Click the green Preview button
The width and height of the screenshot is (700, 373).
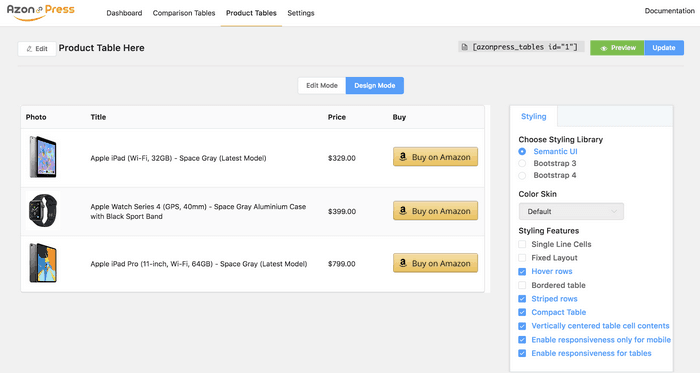click(617, 48)
